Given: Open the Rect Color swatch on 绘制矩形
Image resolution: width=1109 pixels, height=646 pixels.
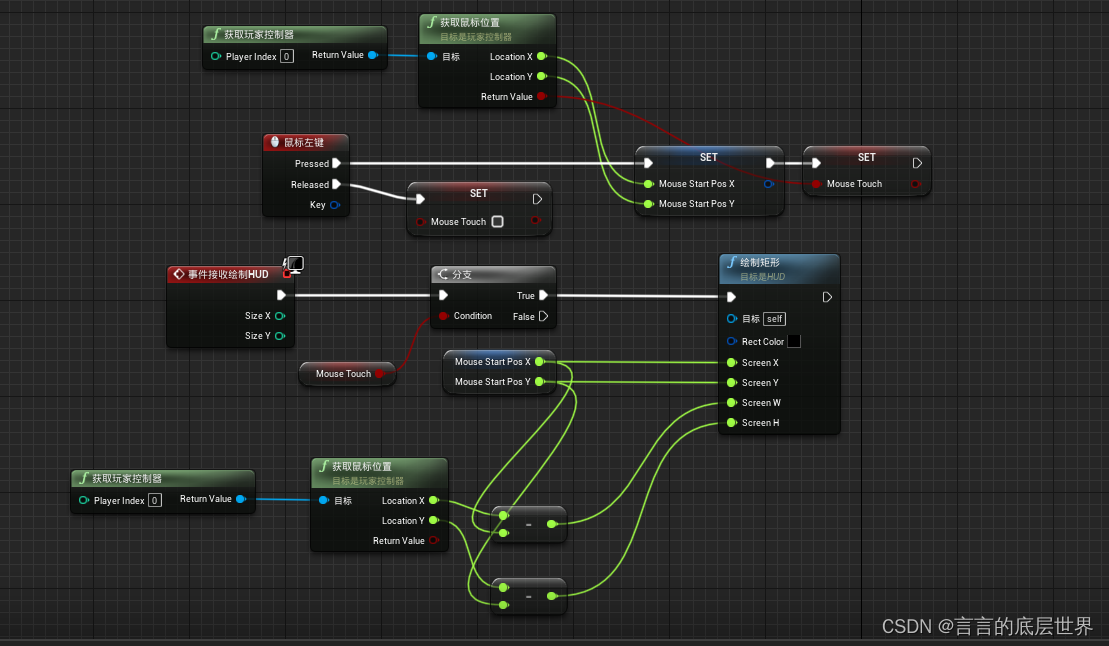Looking at the screenshot, I should [793, 341].
